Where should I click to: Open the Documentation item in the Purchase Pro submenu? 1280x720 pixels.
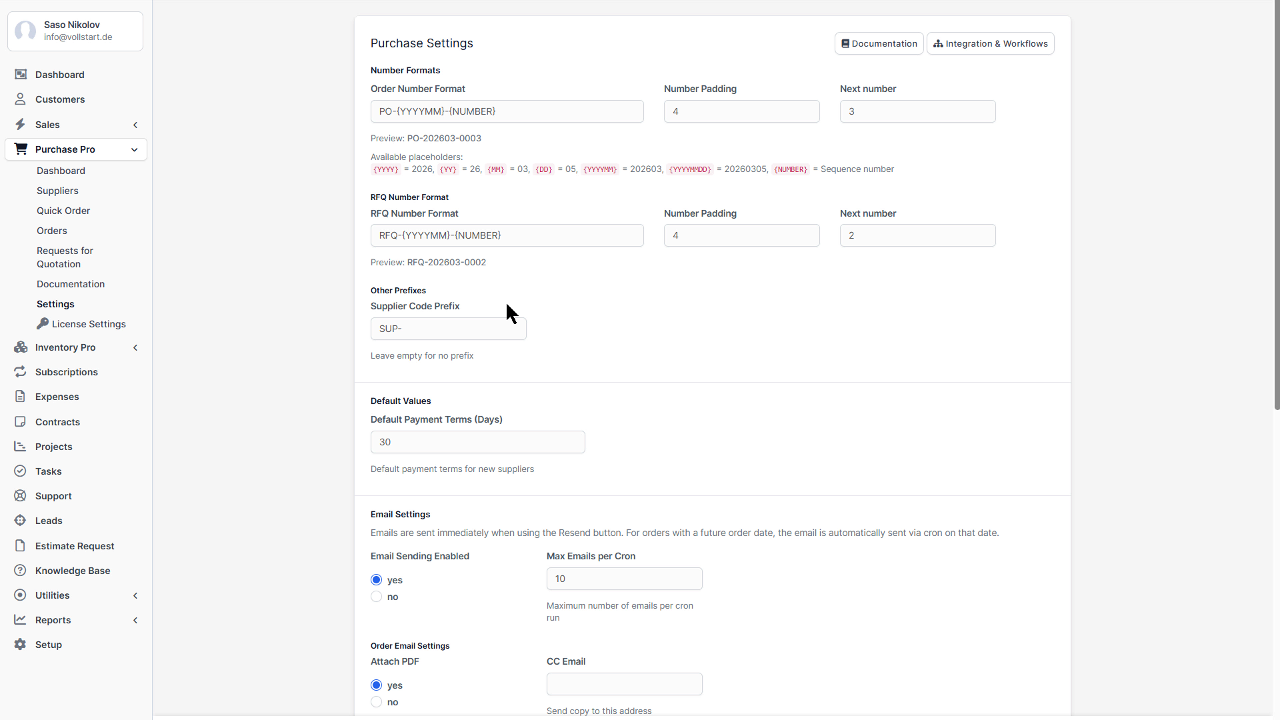point(70,284)
